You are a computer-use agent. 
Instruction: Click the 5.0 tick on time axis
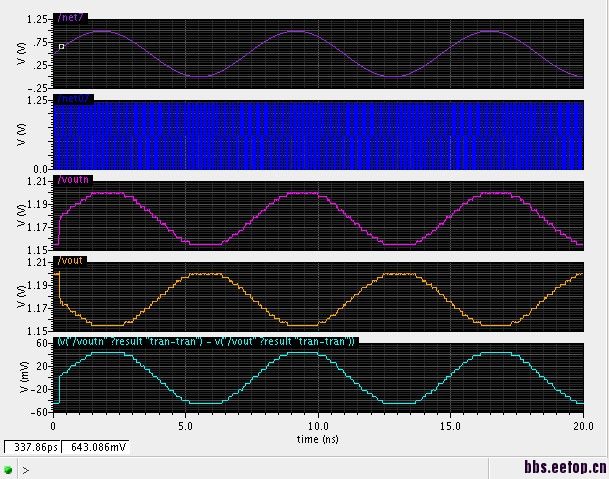185,426
